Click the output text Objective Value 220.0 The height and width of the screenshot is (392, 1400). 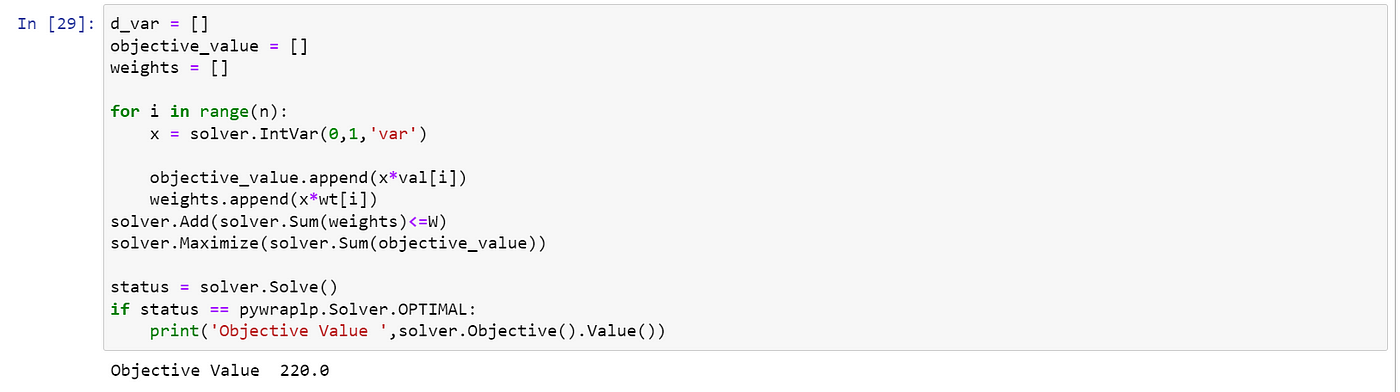pyautogui.click(x=220, y=371)
